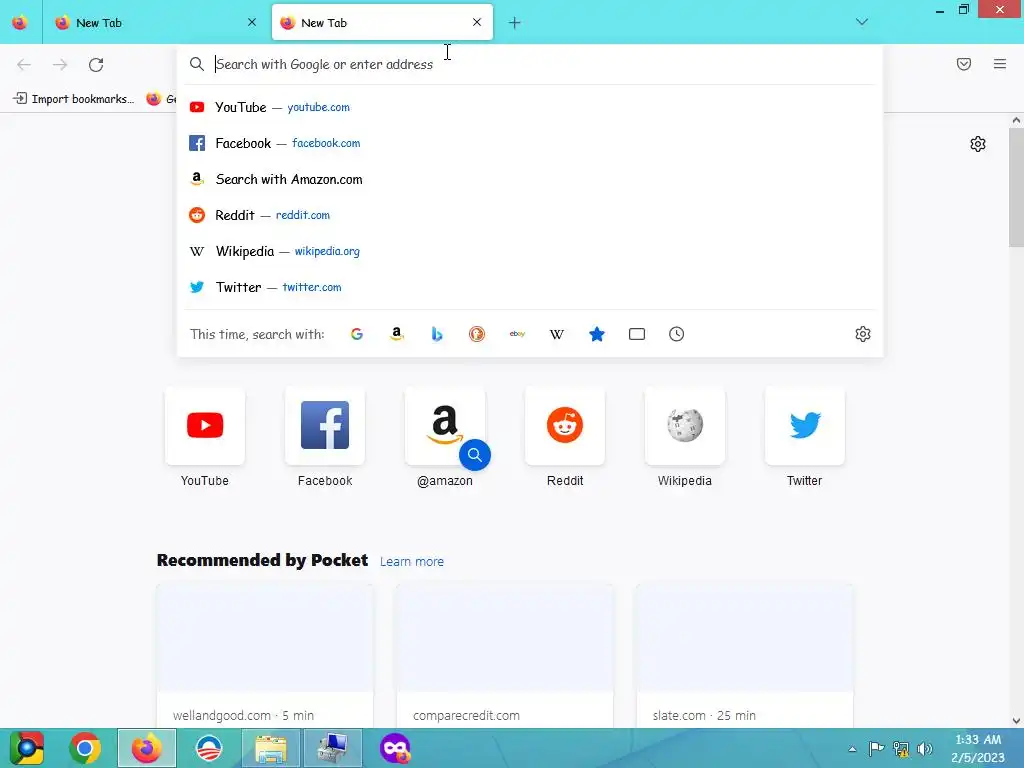1024x768 pixels.
Task: Open the comparecredit.com Pocket story card
Action: (505, 656)
